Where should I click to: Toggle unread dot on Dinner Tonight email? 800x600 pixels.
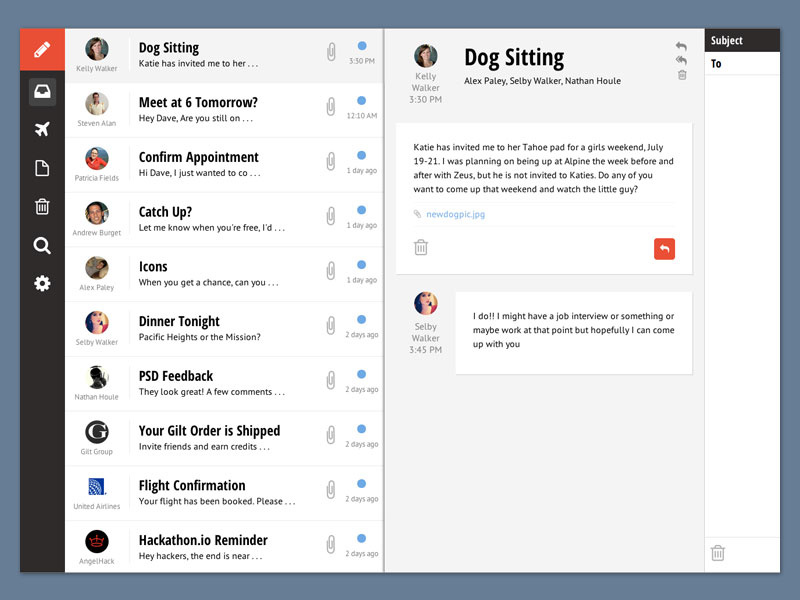pyautogui.click(x=361, y=319)
